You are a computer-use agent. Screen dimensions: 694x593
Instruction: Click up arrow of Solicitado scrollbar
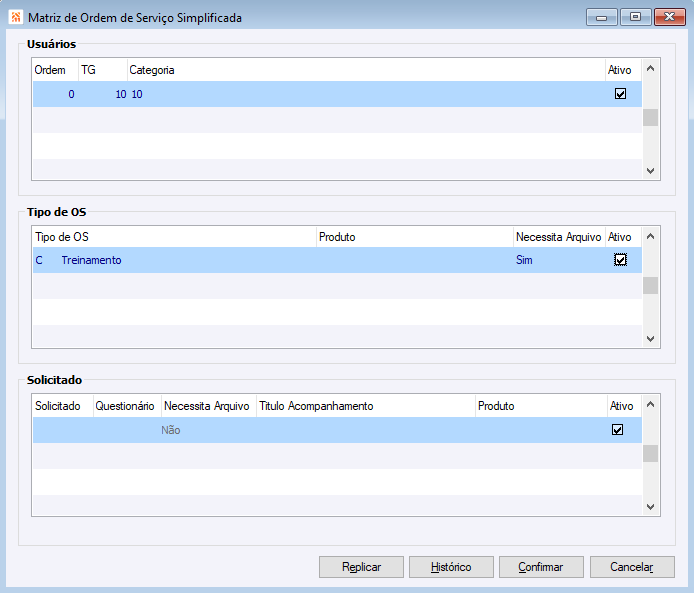coord(650,404)
